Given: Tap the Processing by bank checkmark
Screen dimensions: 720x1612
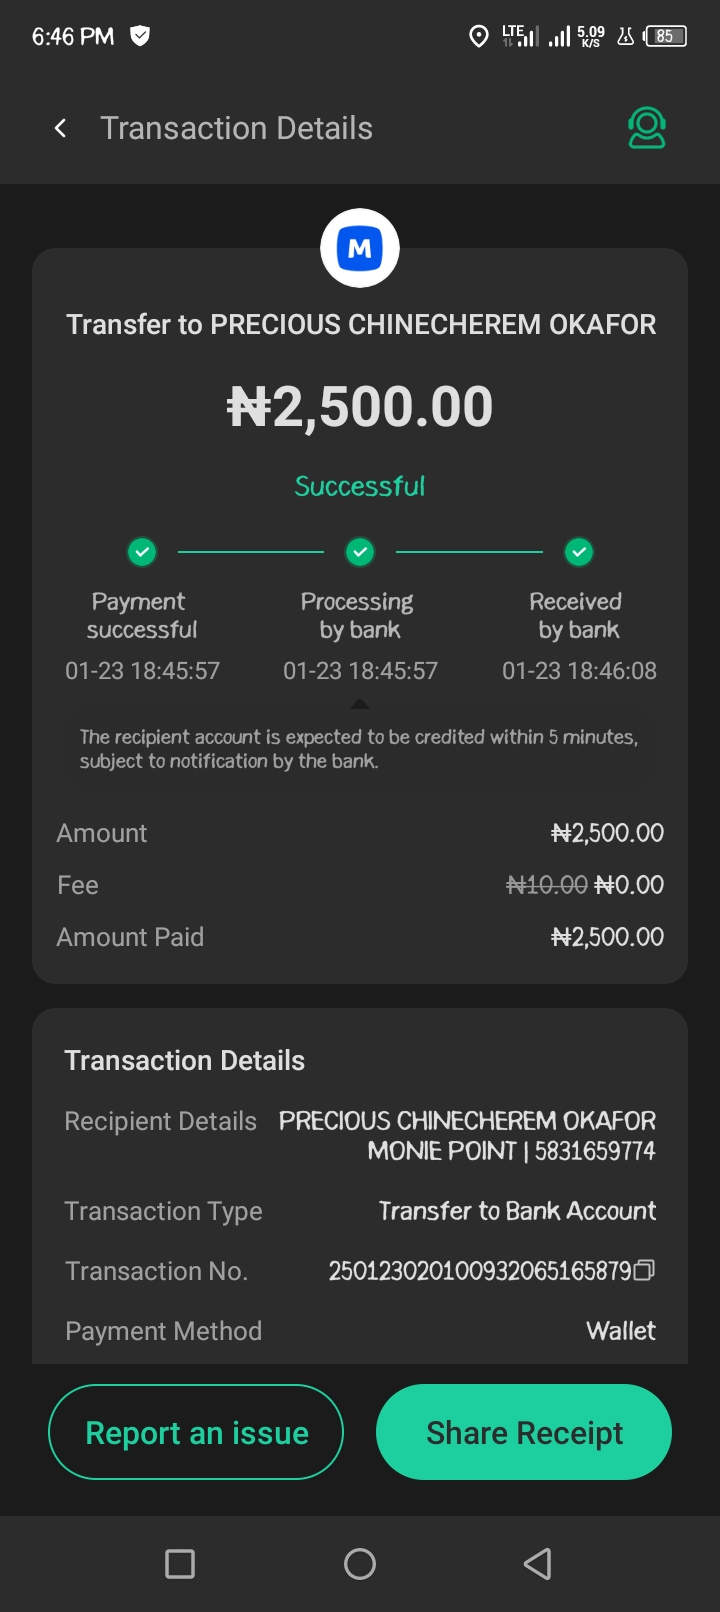Looking at the screenshot, I should pyautogui.click(x=360, y=551).
